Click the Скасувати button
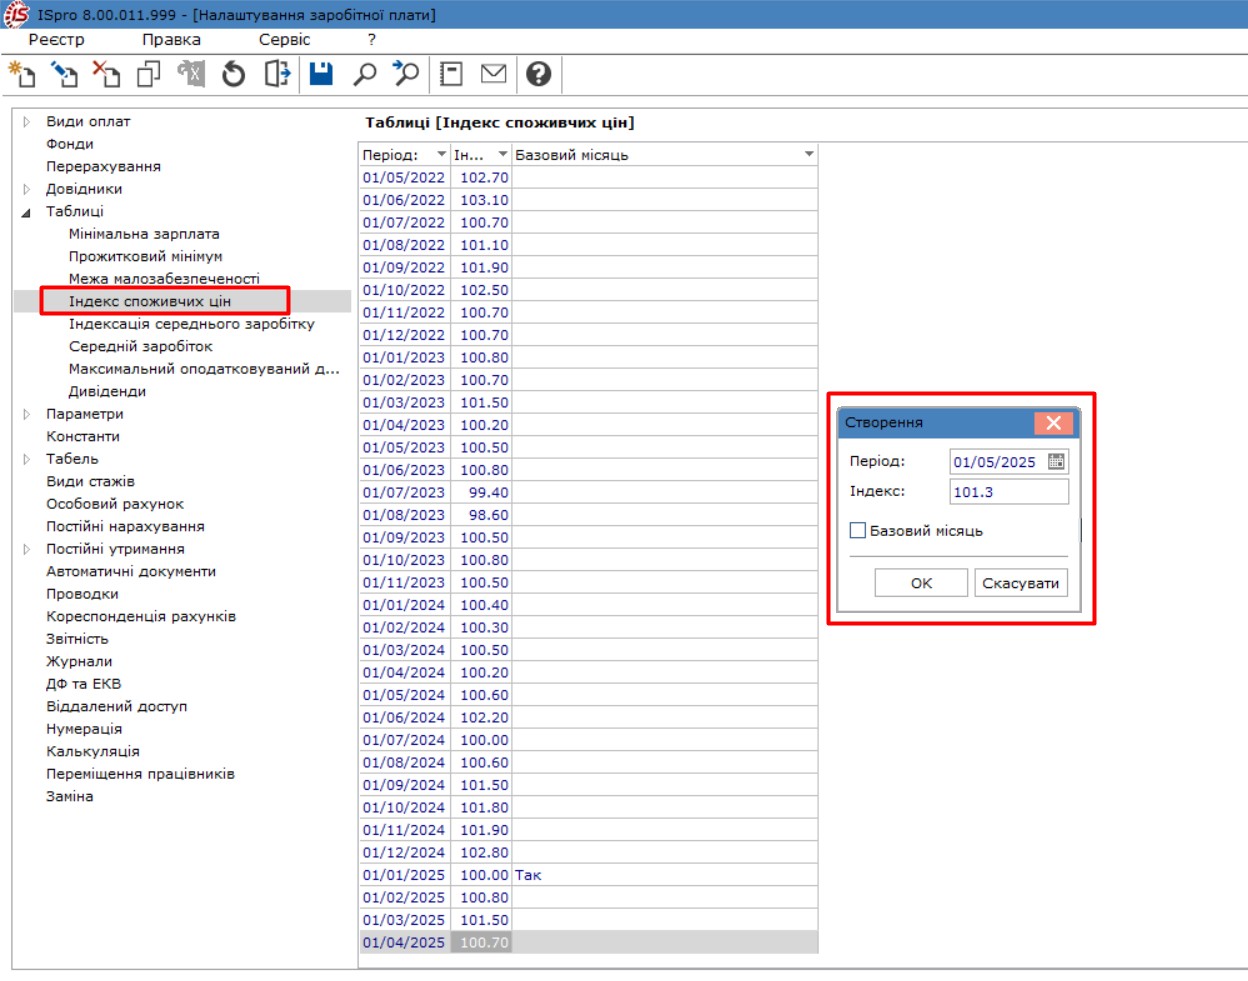The image size is (1248, 981). click(1020, 583)
